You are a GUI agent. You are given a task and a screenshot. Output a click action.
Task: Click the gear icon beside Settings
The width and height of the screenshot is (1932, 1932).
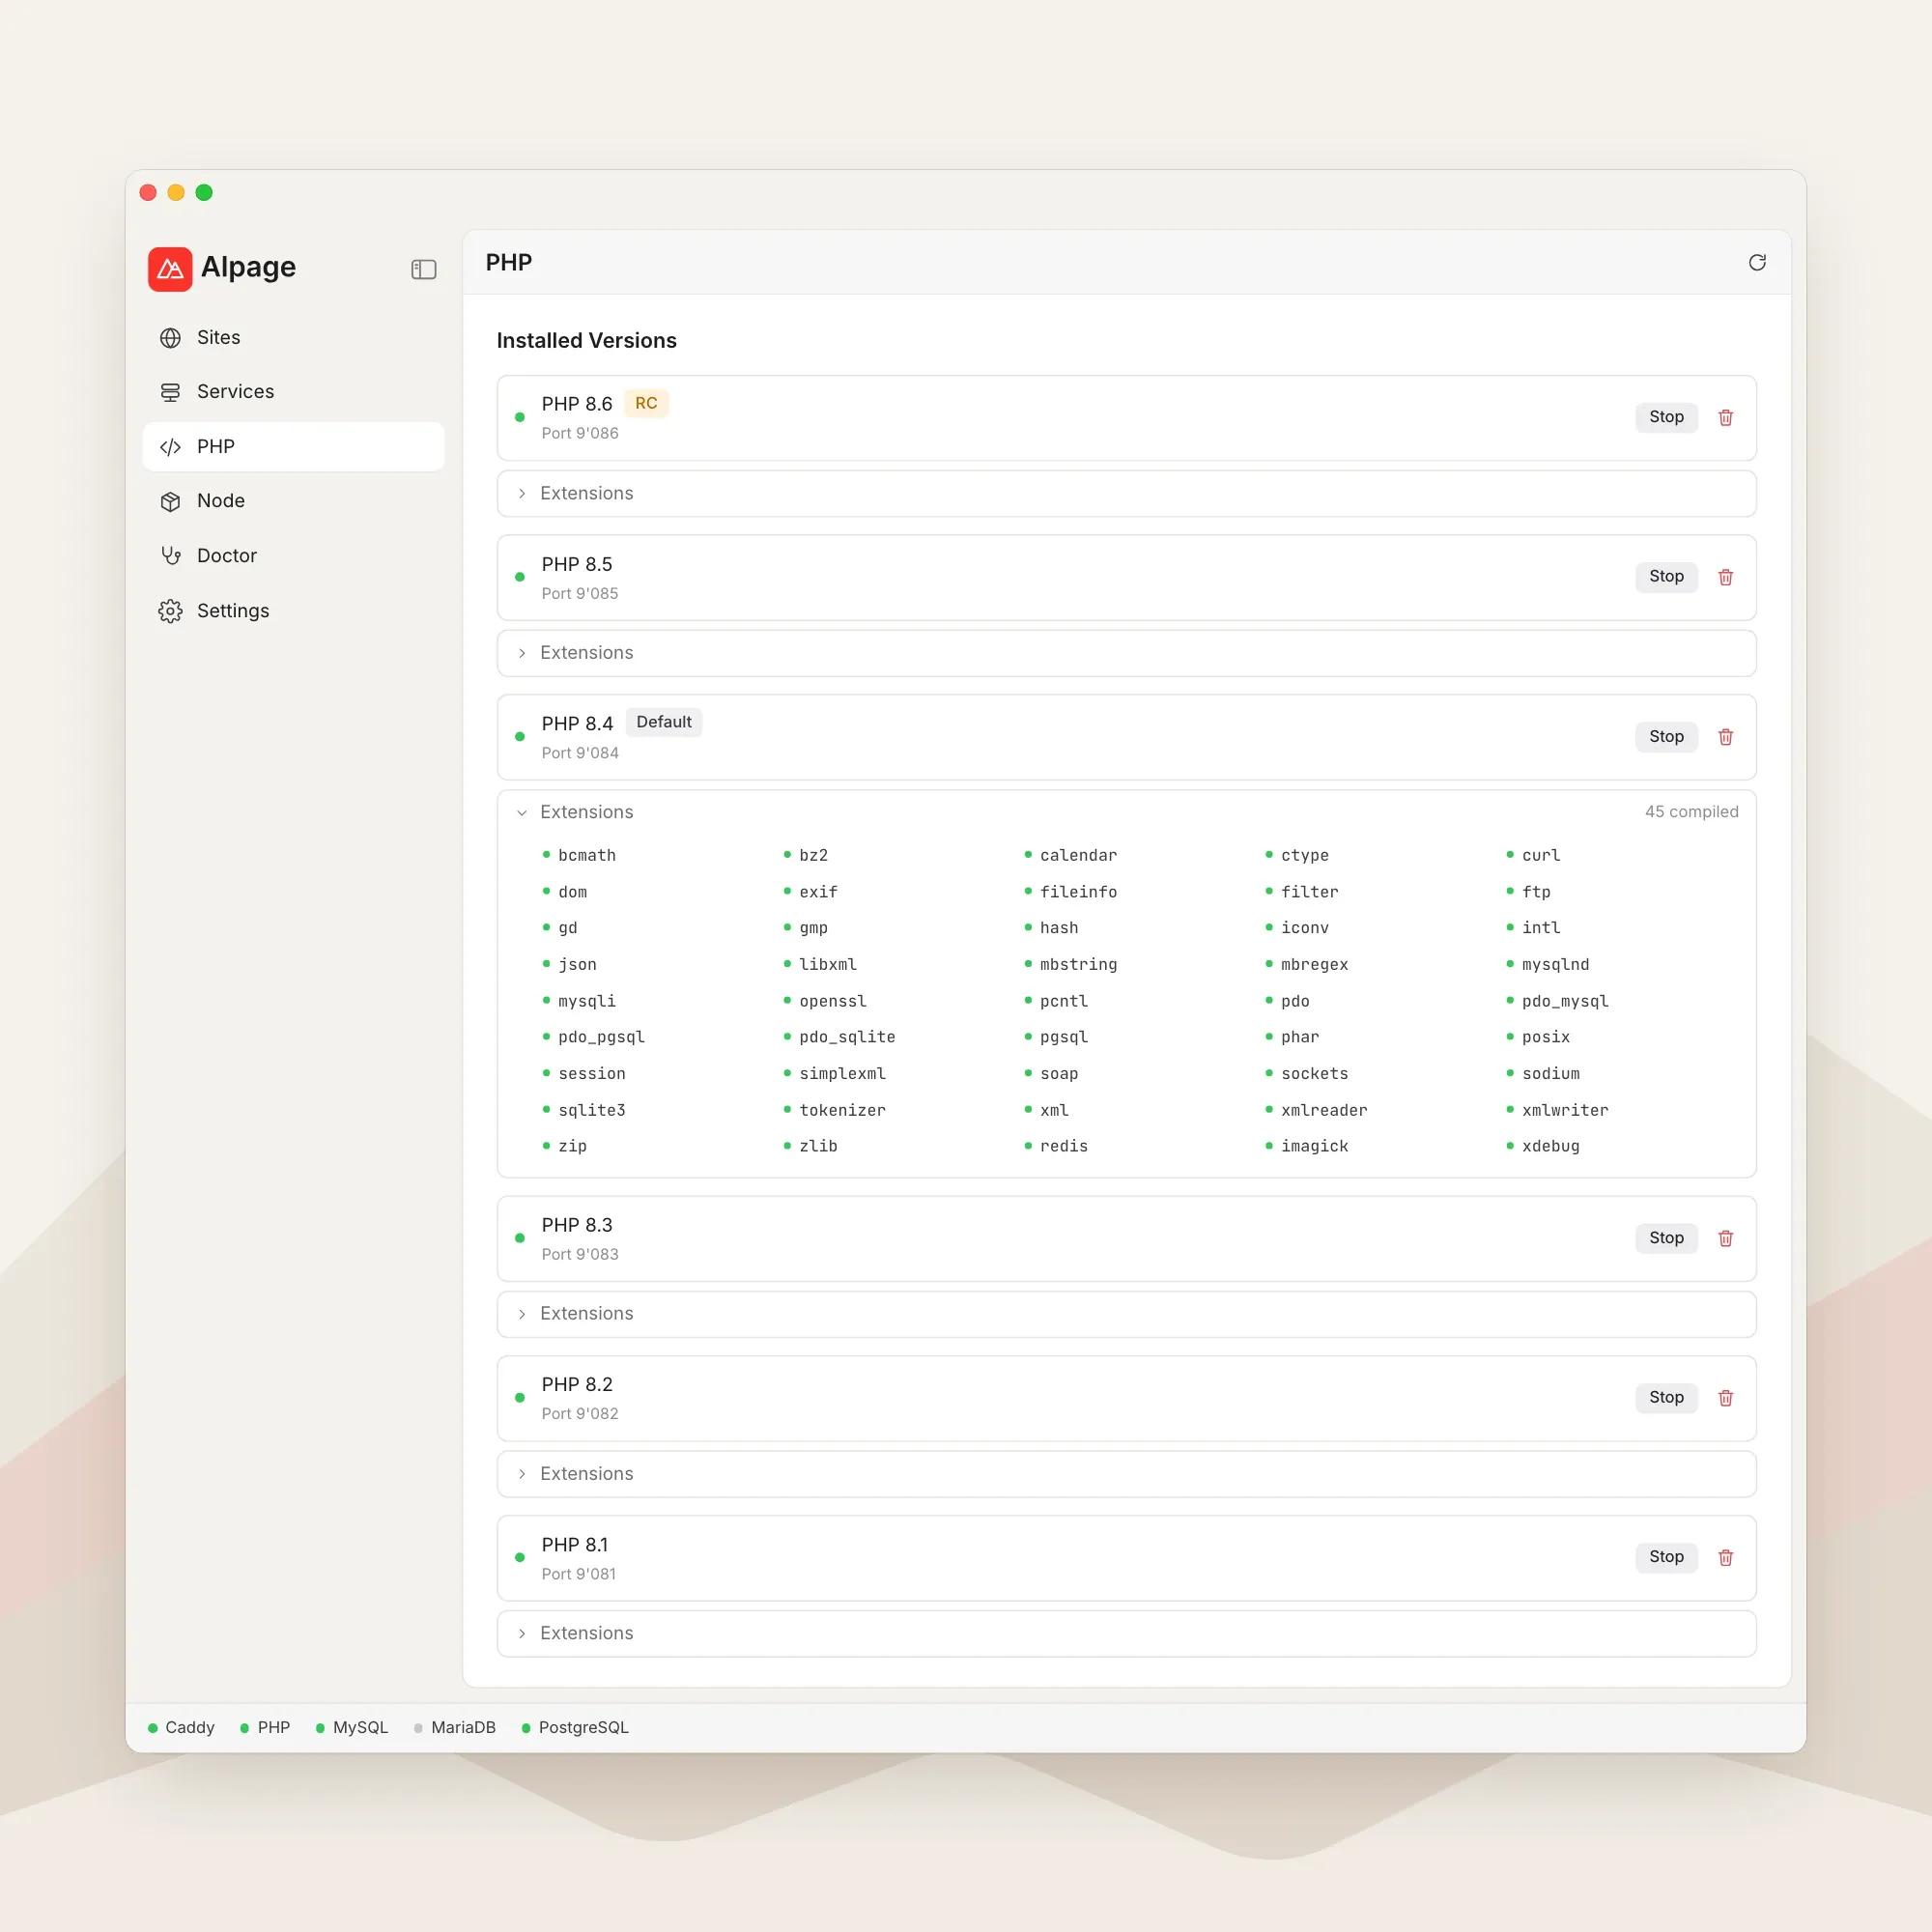coord(171,611)
